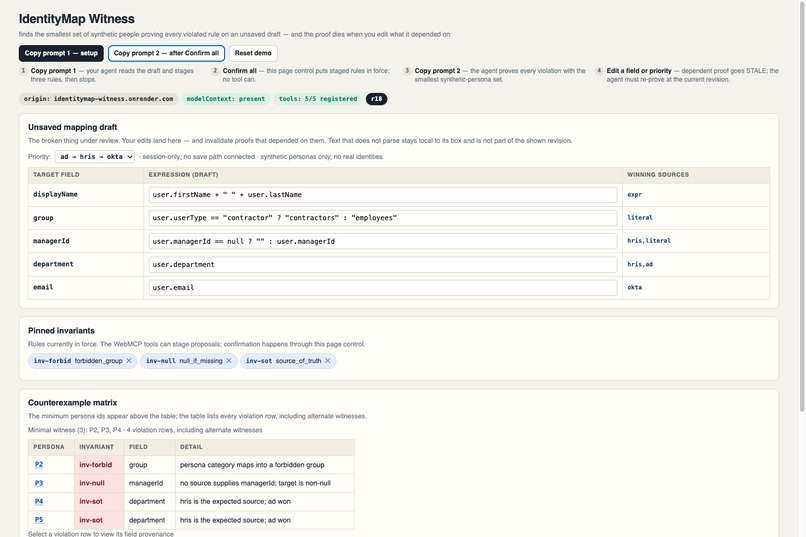Viewport: 806px width, 537px height.
Task: Click the origin identitymap-witness.onrender.com badge
Action: 98,99
